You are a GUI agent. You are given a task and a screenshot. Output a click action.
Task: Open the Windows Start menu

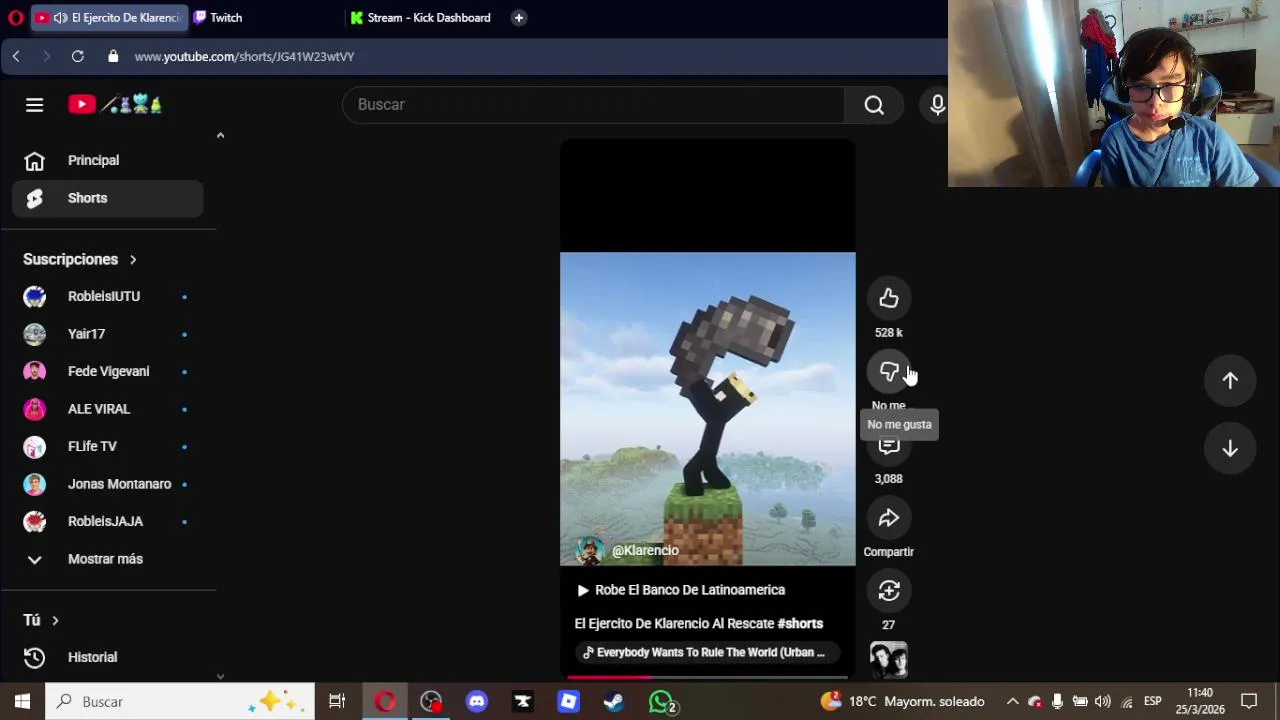pos(22,702)
